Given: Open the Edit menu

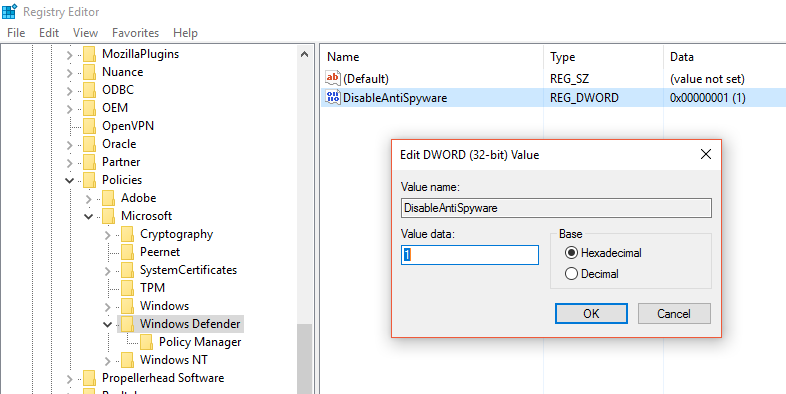Looking at the screenshot, I should coord(49,33).
